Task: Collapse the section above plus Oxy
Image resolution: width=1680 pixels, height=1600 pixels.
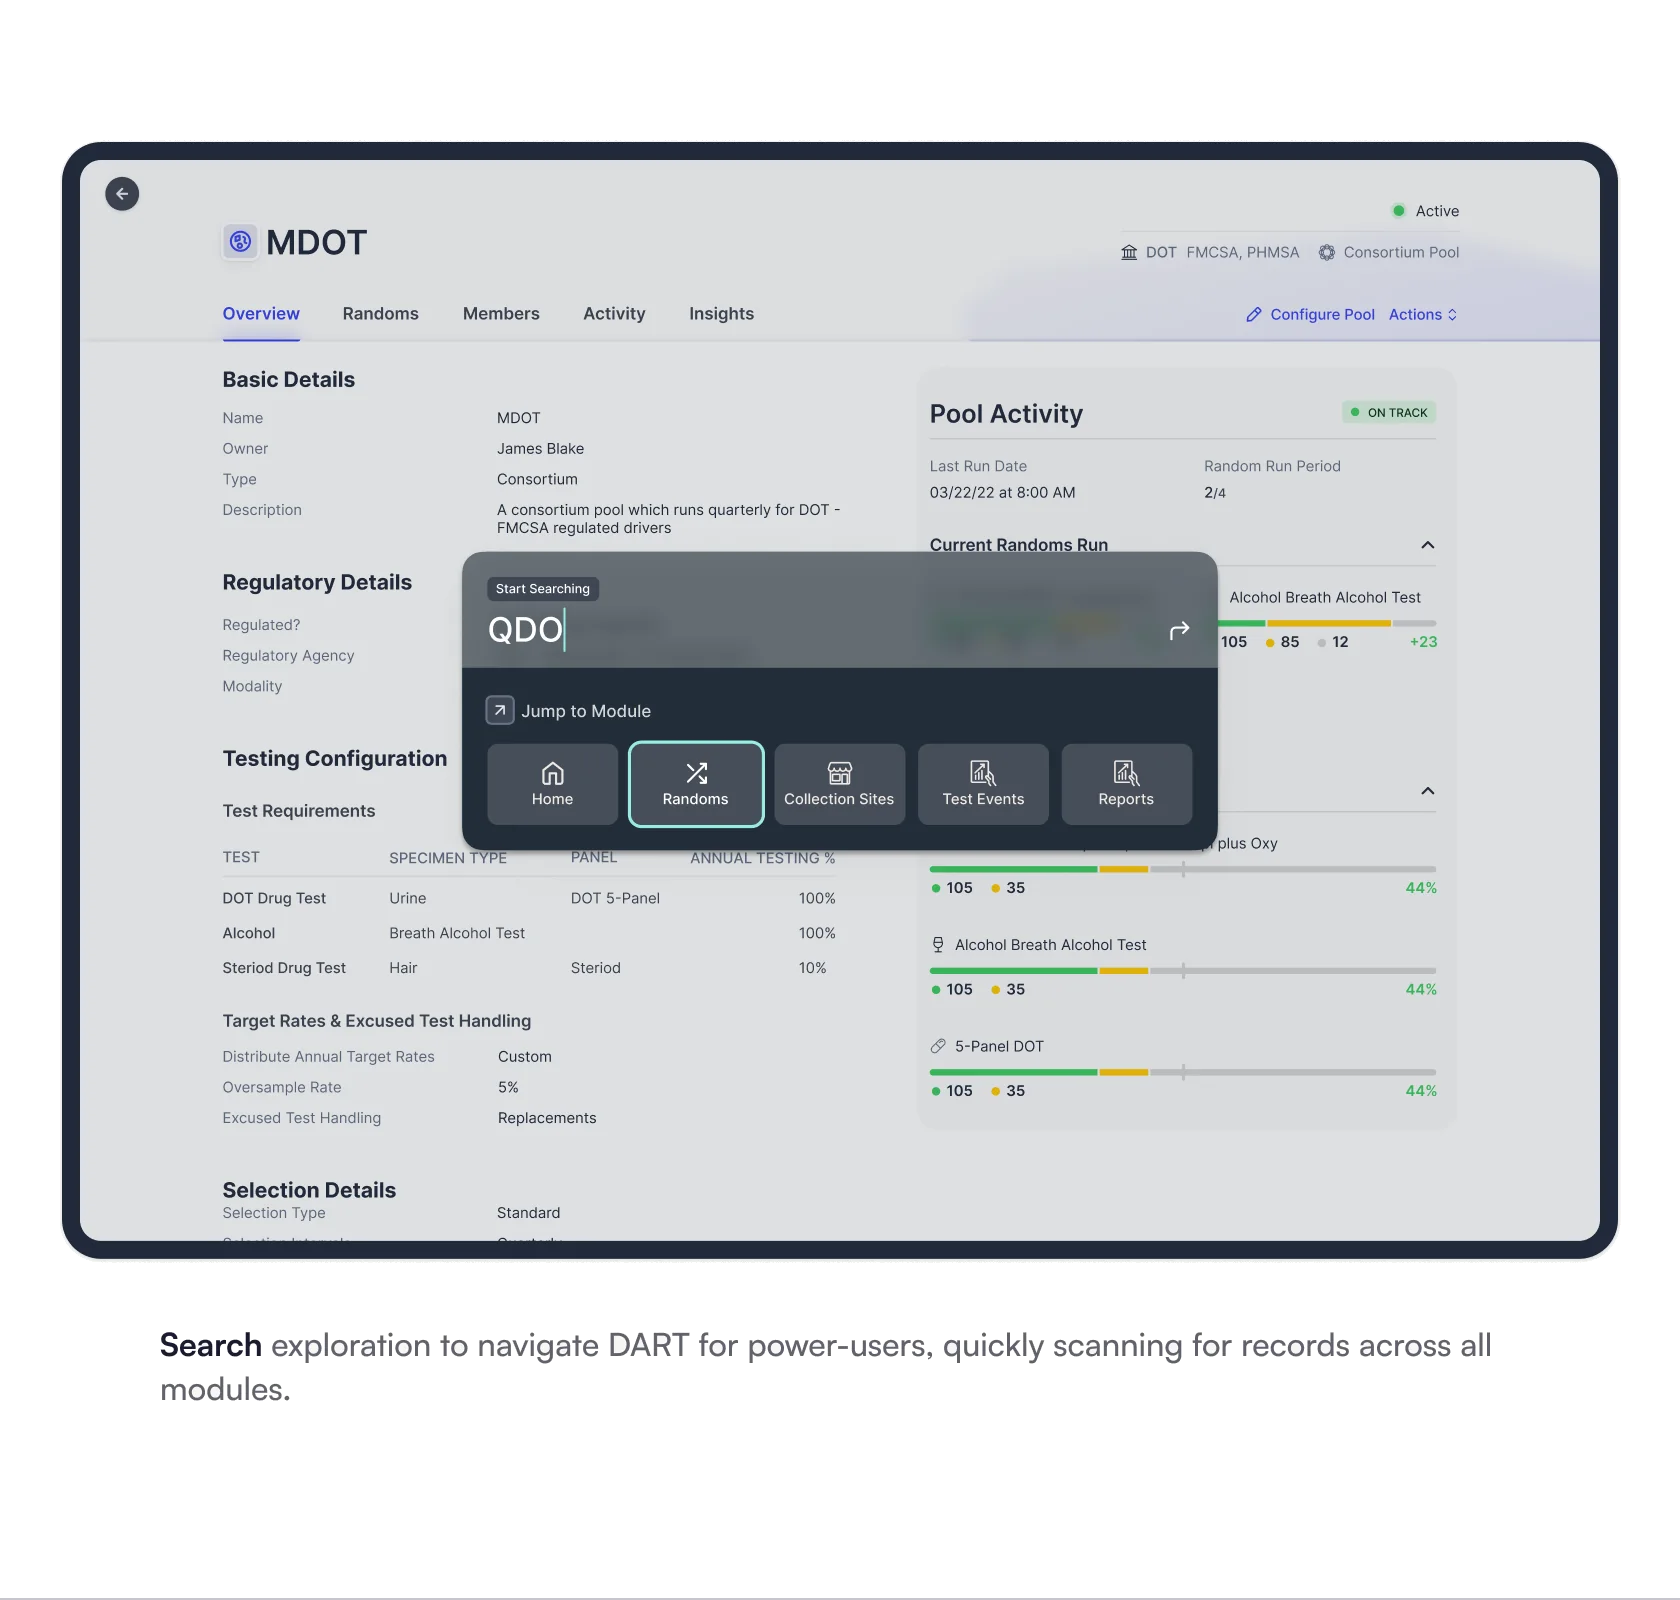Action: coord(1428,791)
